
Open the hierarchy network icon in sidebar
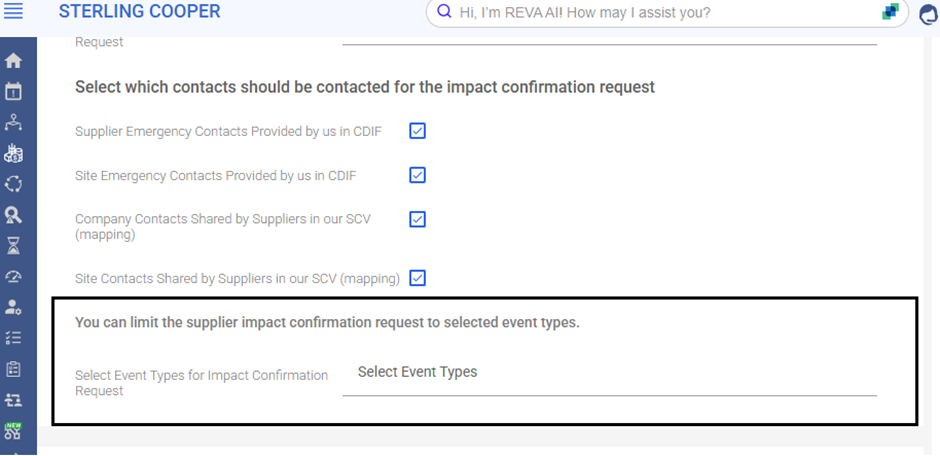point(14,122)
